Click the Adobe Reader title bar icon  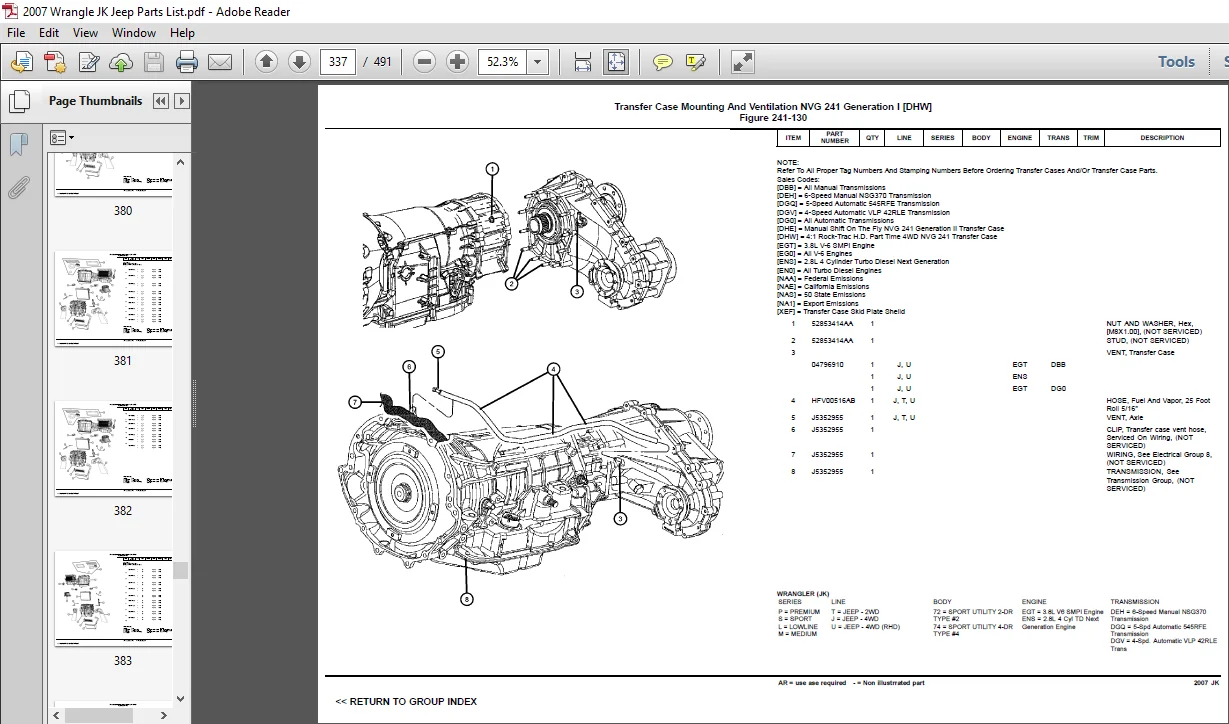(x=12, y=11)
